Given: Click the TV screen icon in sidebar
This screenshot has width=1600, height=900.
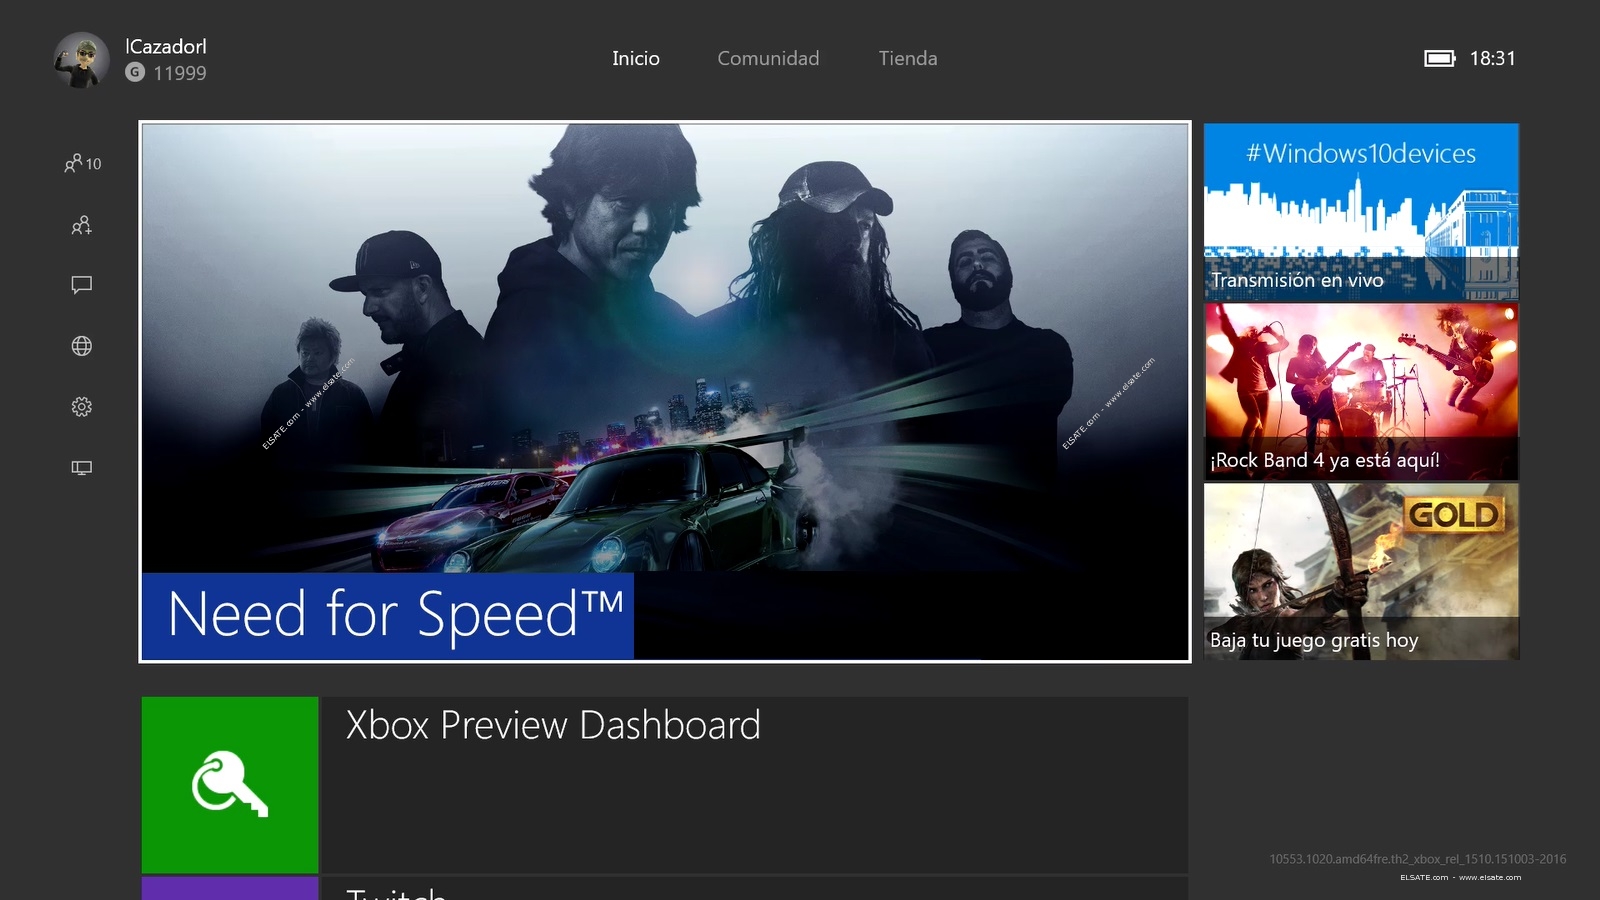Looking at the screenshot, I should (x=82, y=467).
